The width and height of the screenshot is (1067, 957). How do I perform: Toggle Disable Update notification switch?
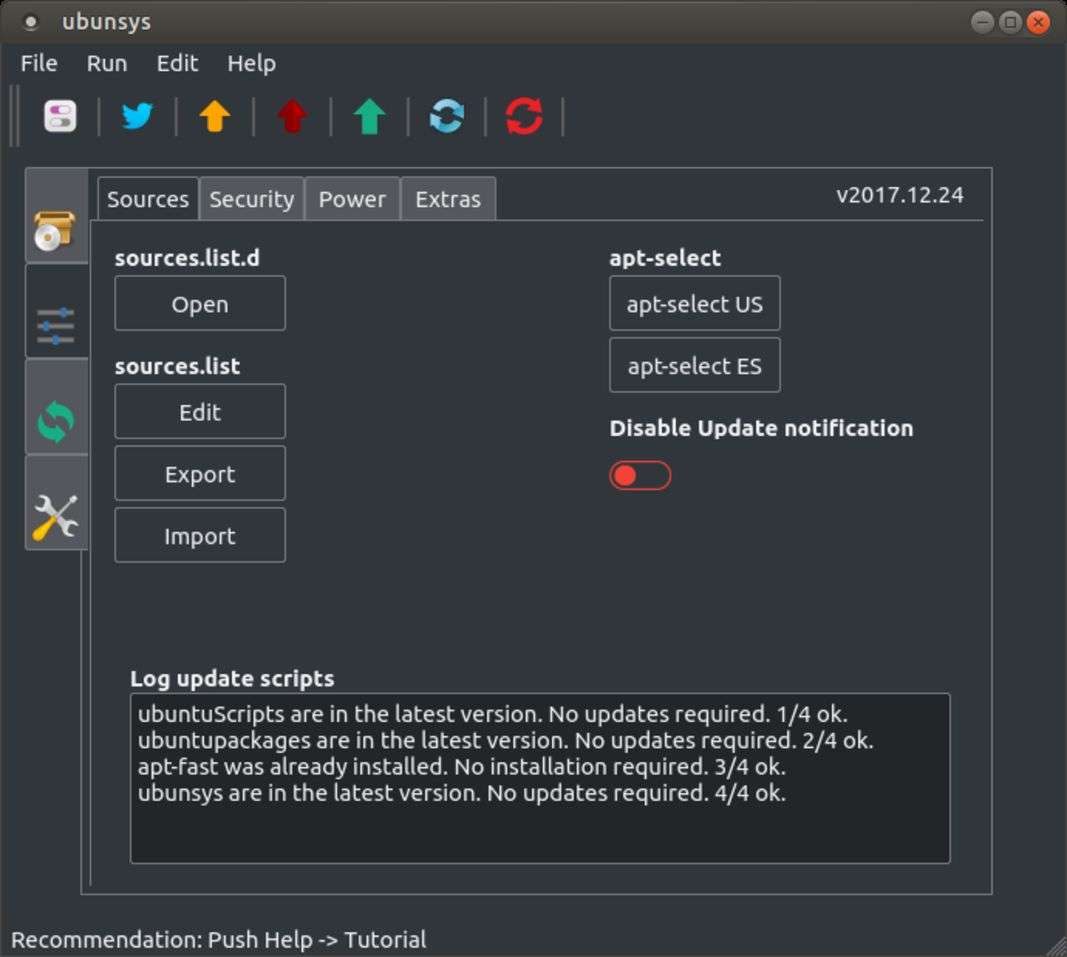(640, 475)
